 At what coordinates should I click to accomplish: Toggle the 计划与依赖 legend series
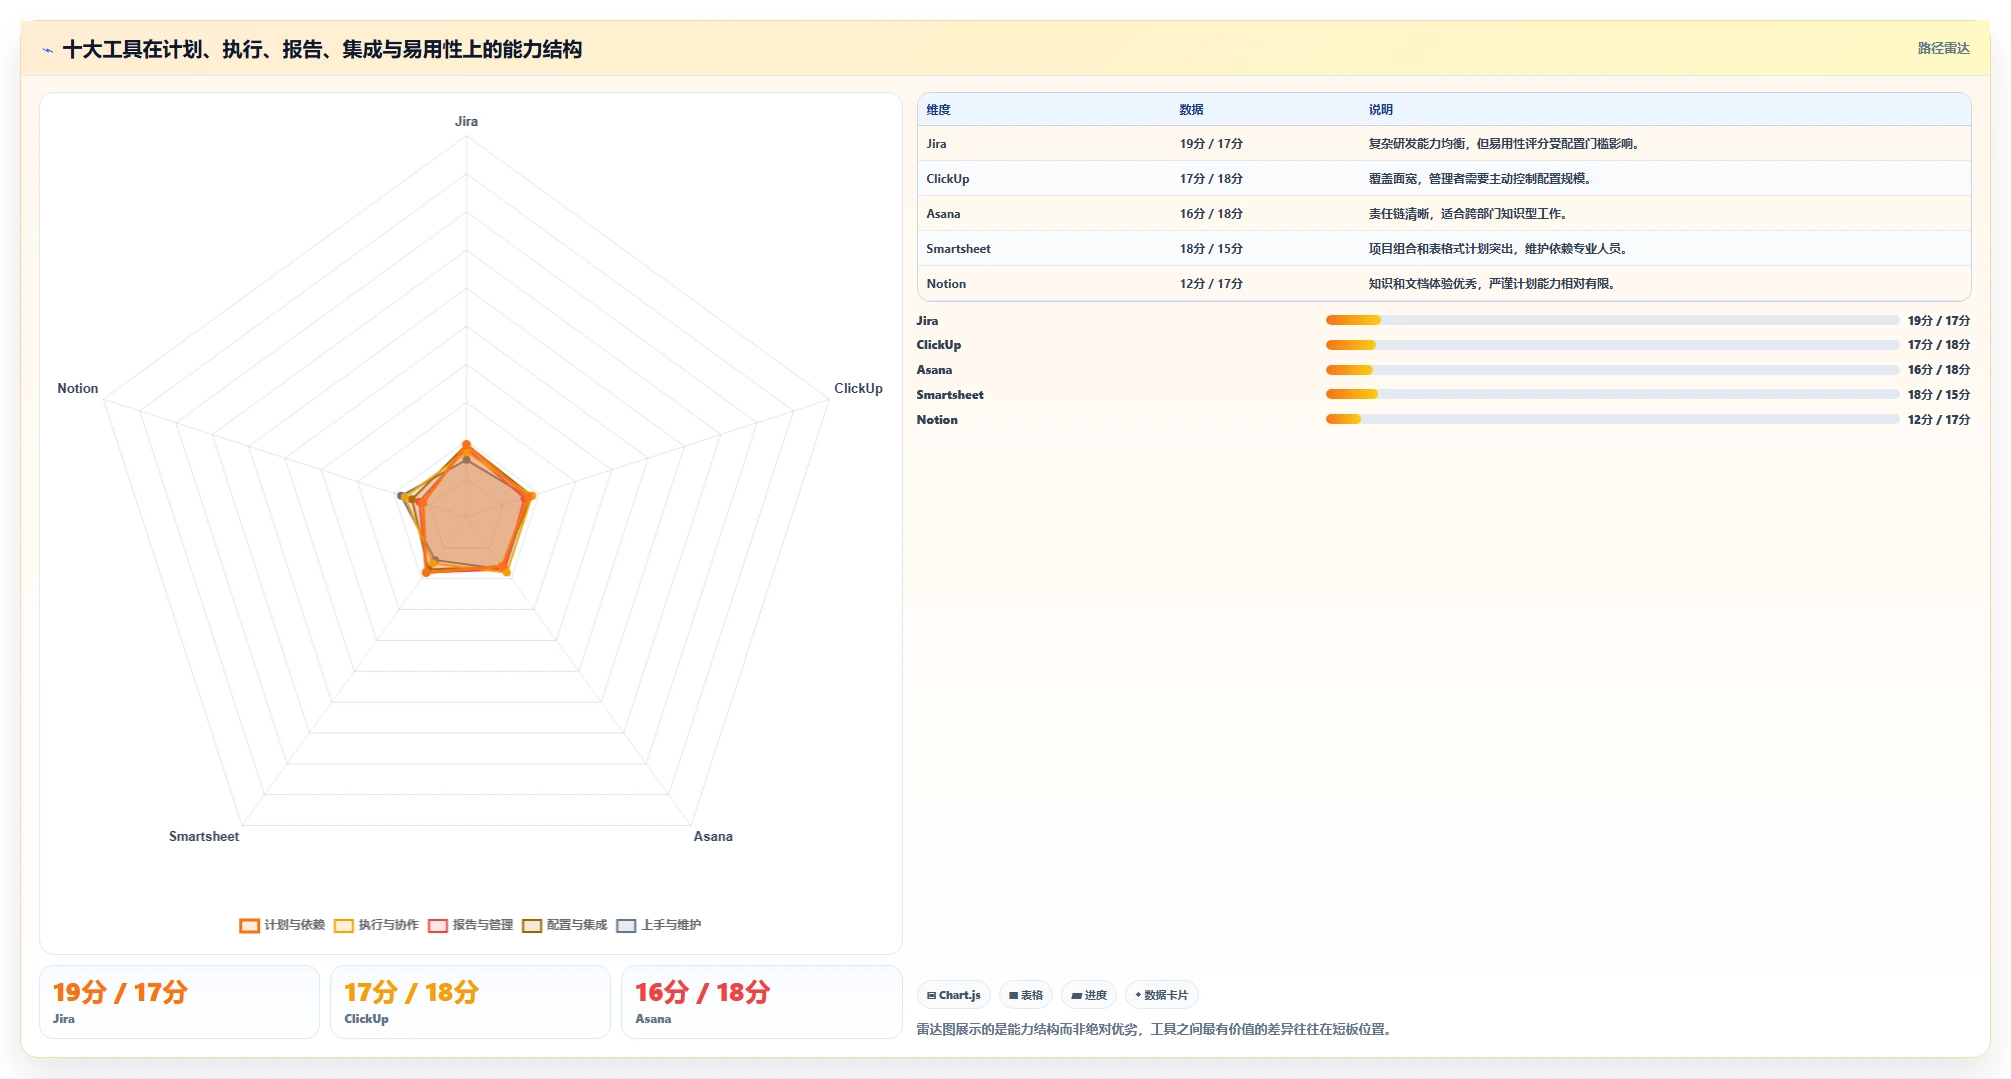pyautogui.click(x=282, y=925)
